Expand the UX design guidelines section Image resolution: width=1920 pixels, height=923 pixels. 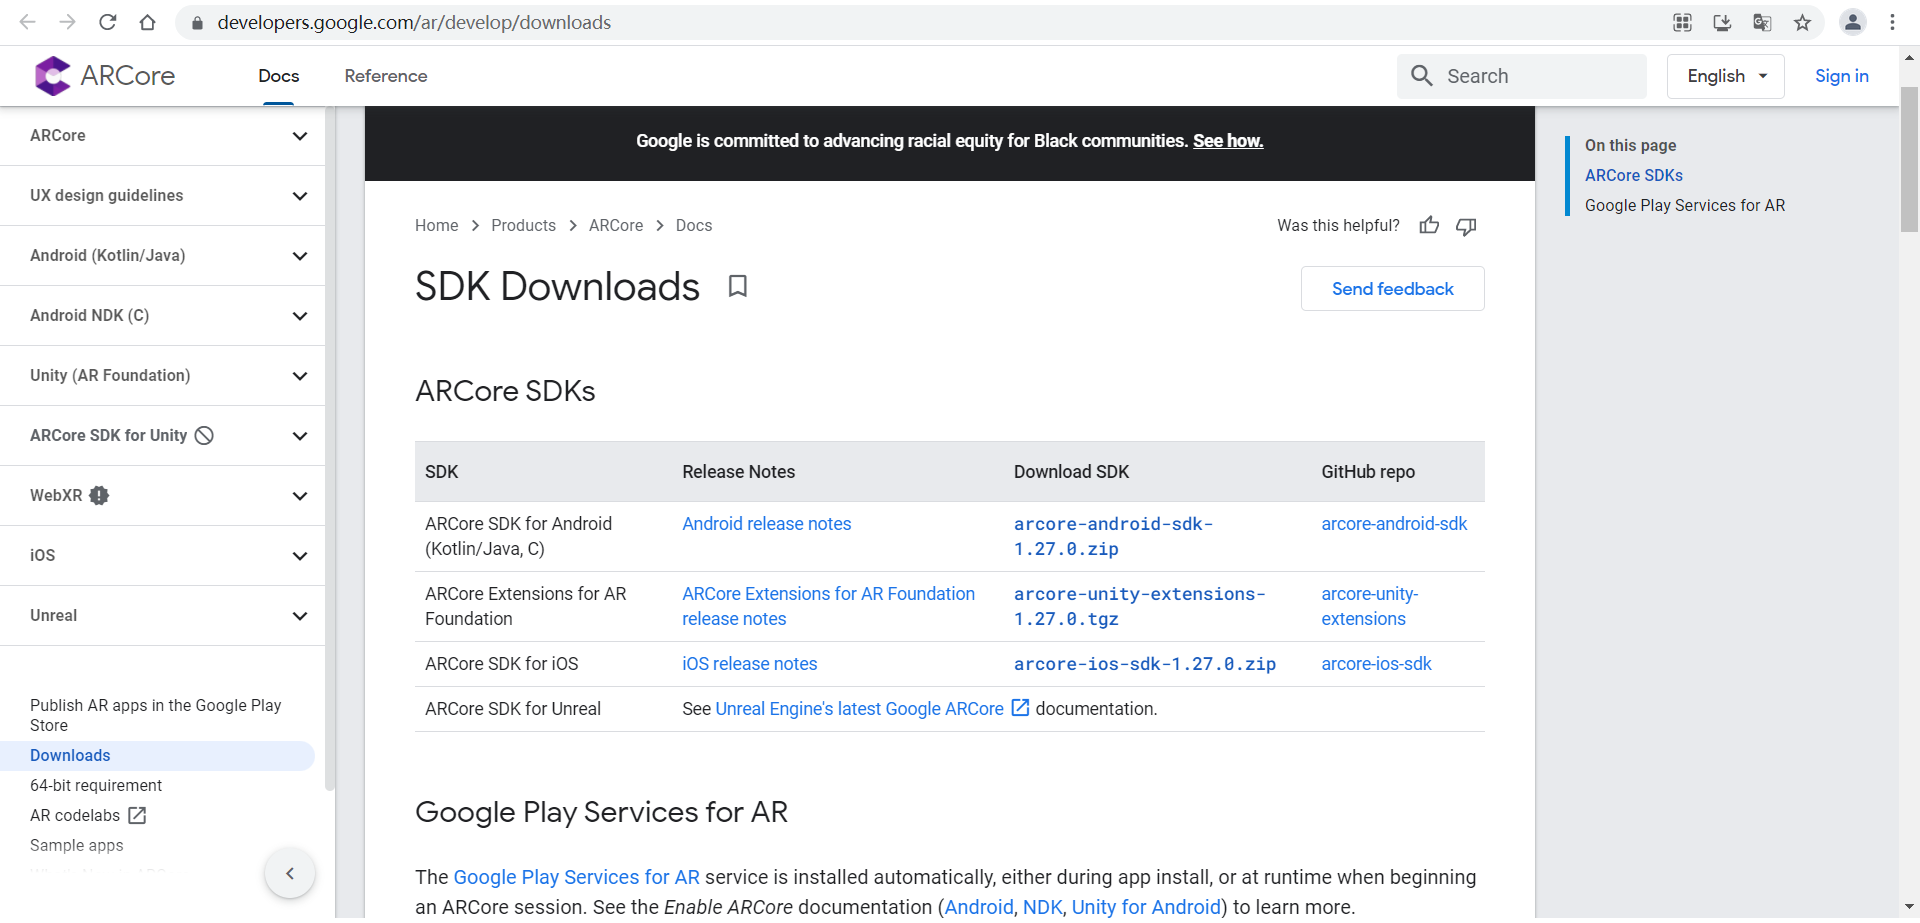pyautogui.click(x=299, y=196)
